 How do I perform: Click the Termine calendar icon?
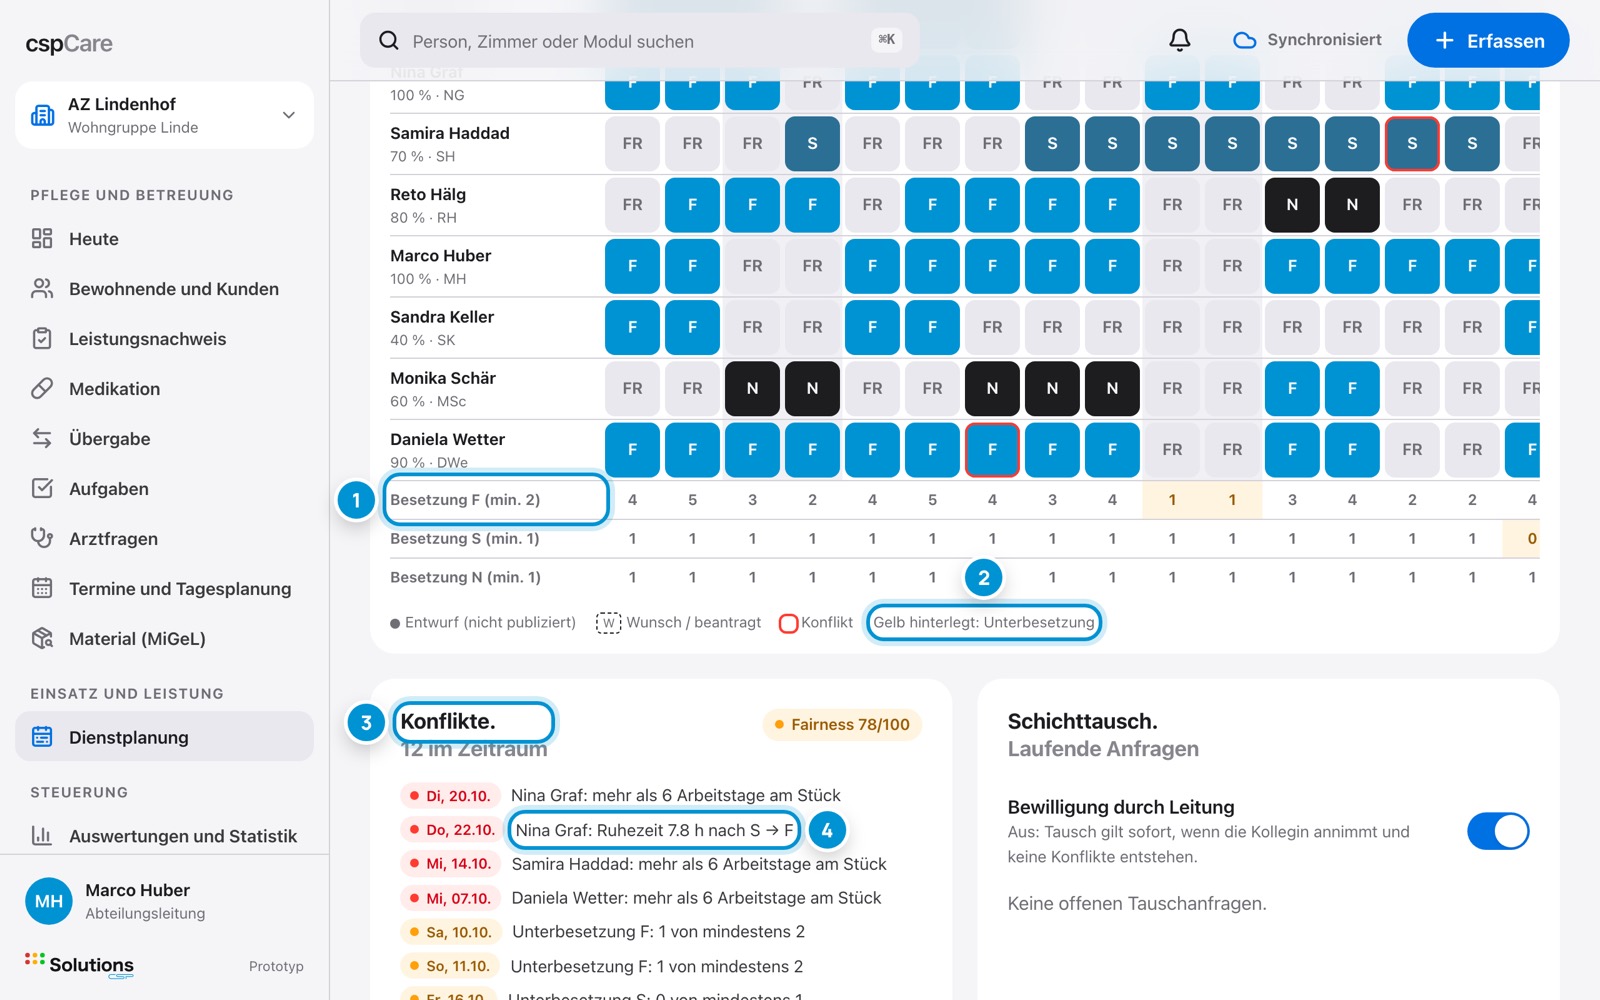click(42, 588)
